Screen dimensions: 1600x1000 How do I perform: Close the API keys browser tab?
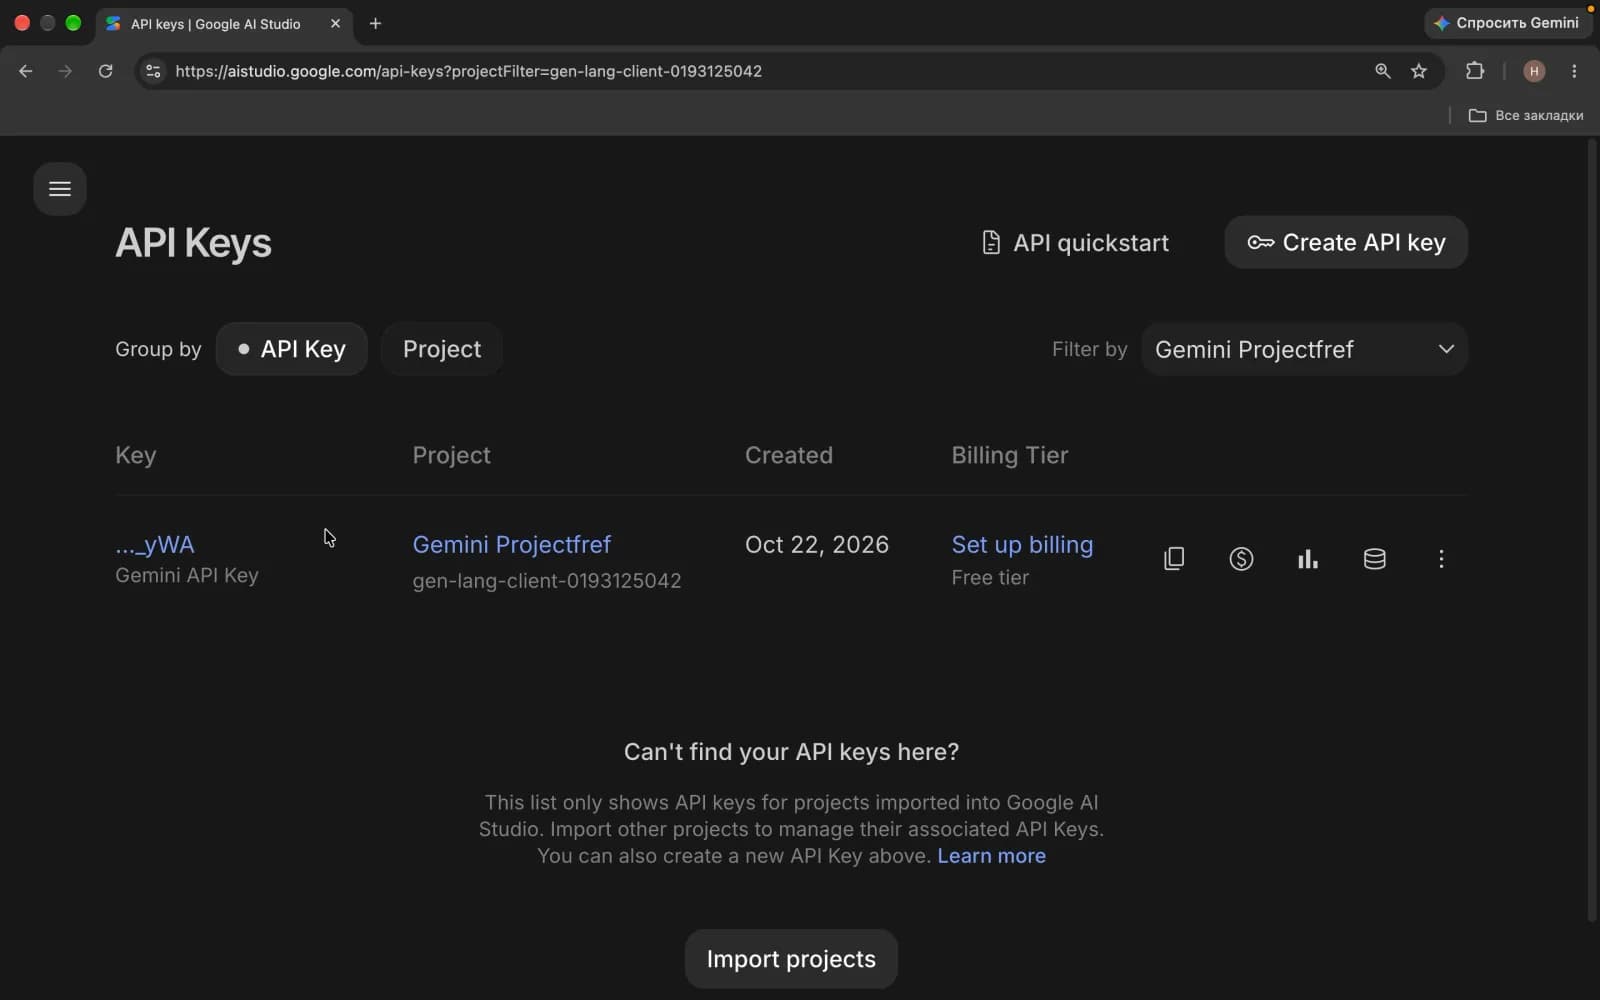[335, 24]
